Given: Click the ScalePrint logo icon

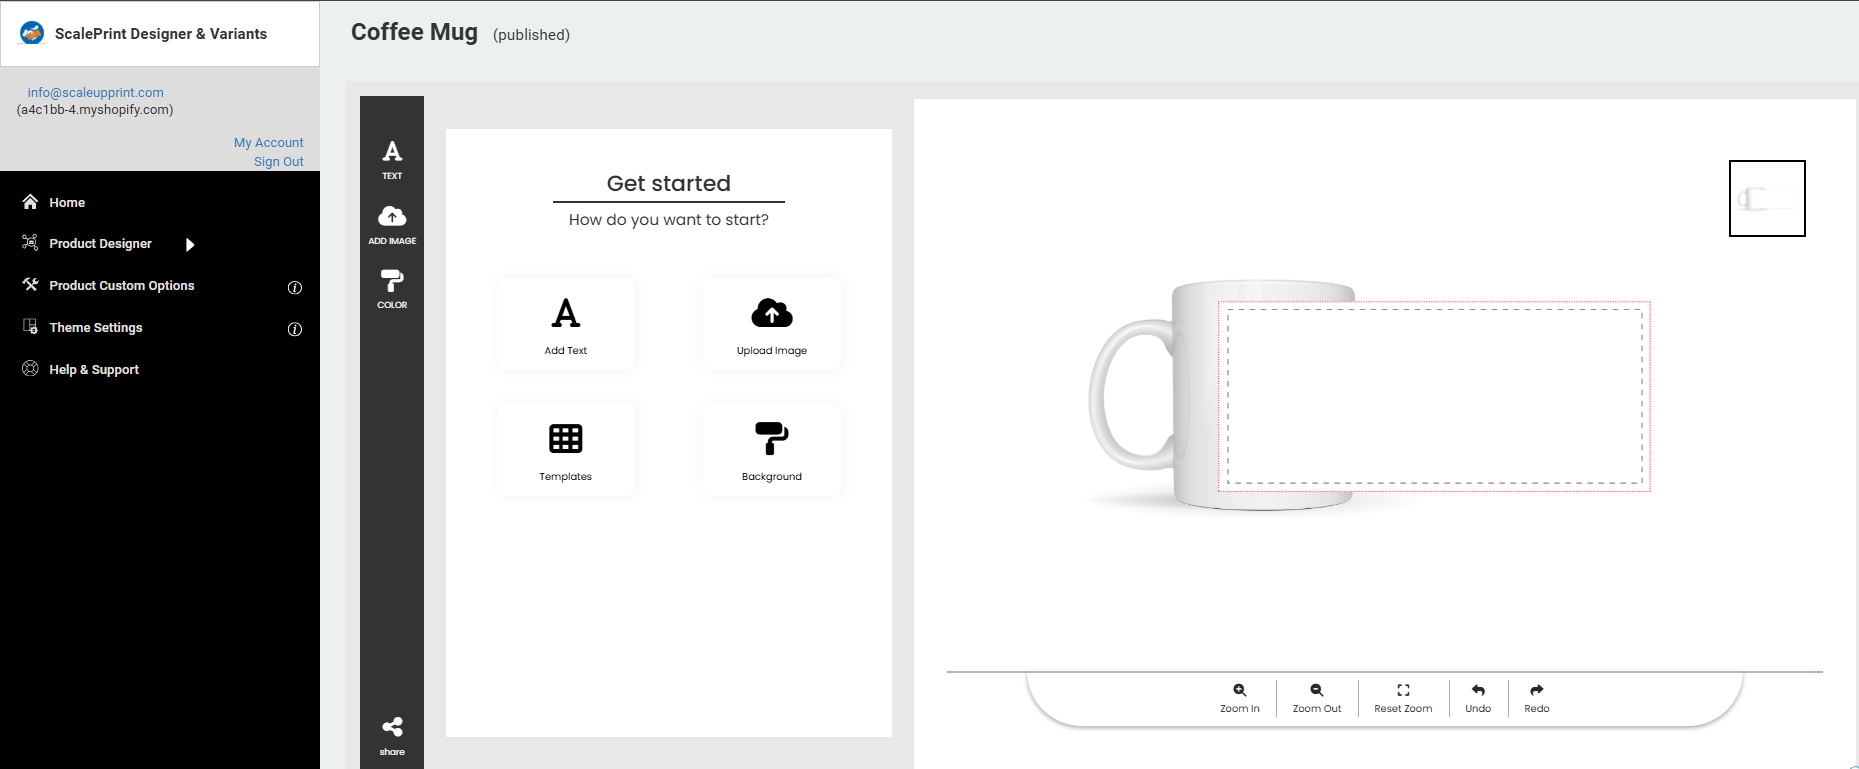Looking at the screenshot, I should pyautogui.click(x=32, y=33).
